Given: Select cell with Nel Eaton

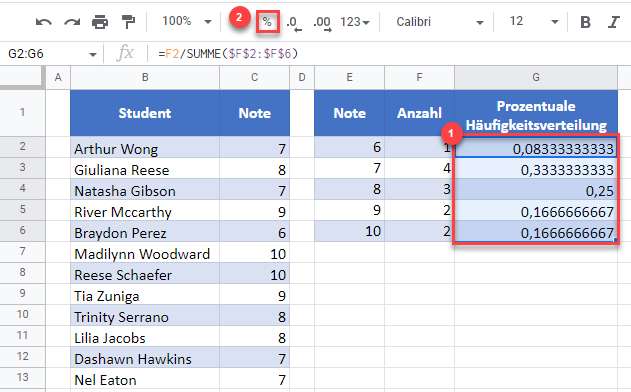Looking at the screenshot, I should 145,378.
